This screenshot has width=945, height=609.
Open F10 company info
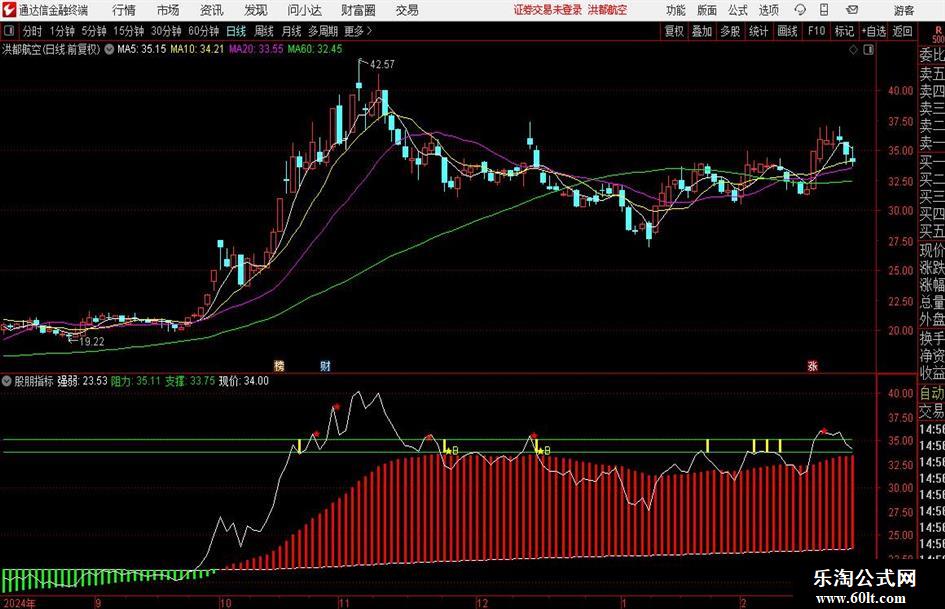817,31
